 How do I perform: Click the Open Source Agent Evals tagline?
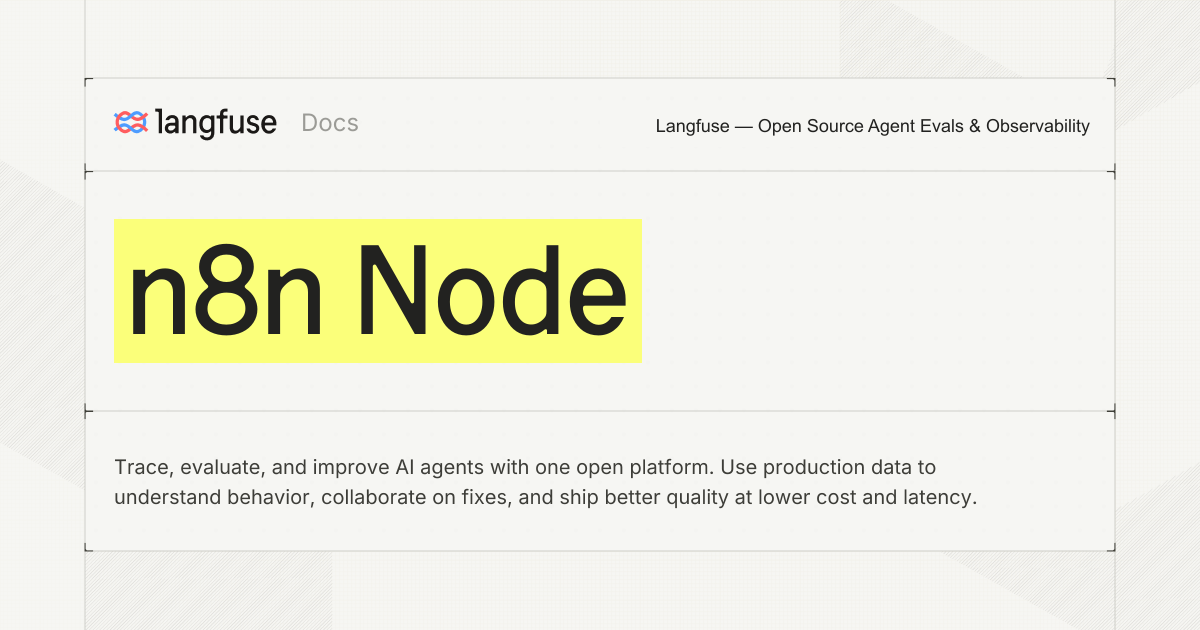tap(873, 126)
